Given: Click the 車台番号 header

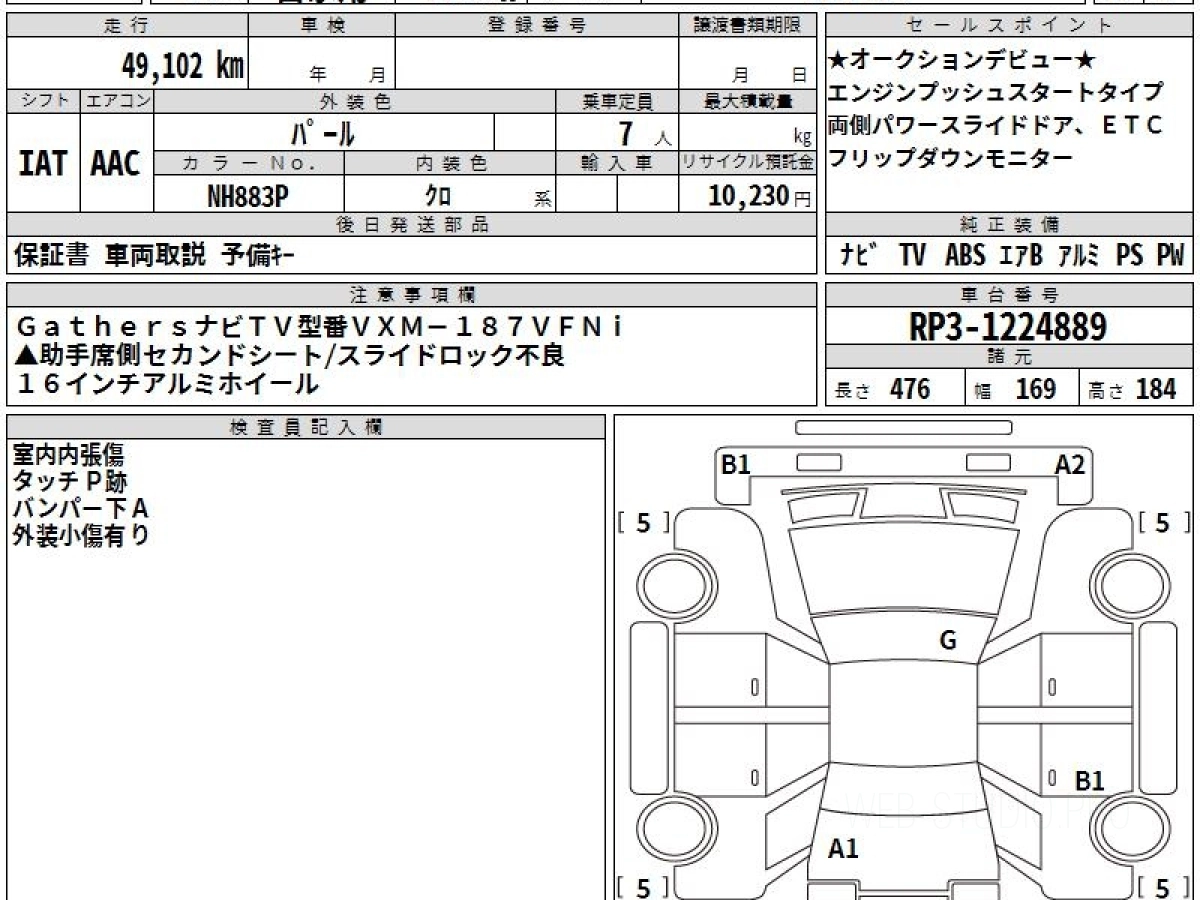Looking at the screenshot, I should click(x=1010, y=294).
